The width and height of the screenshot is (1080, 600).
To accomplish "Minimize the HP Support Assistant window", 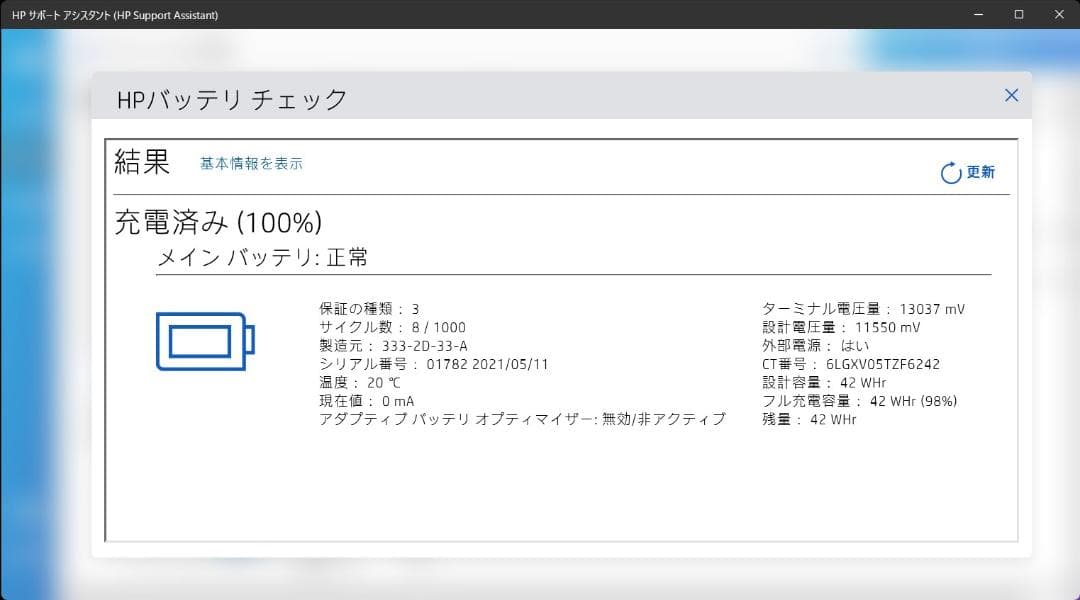I will coord(976,14).
